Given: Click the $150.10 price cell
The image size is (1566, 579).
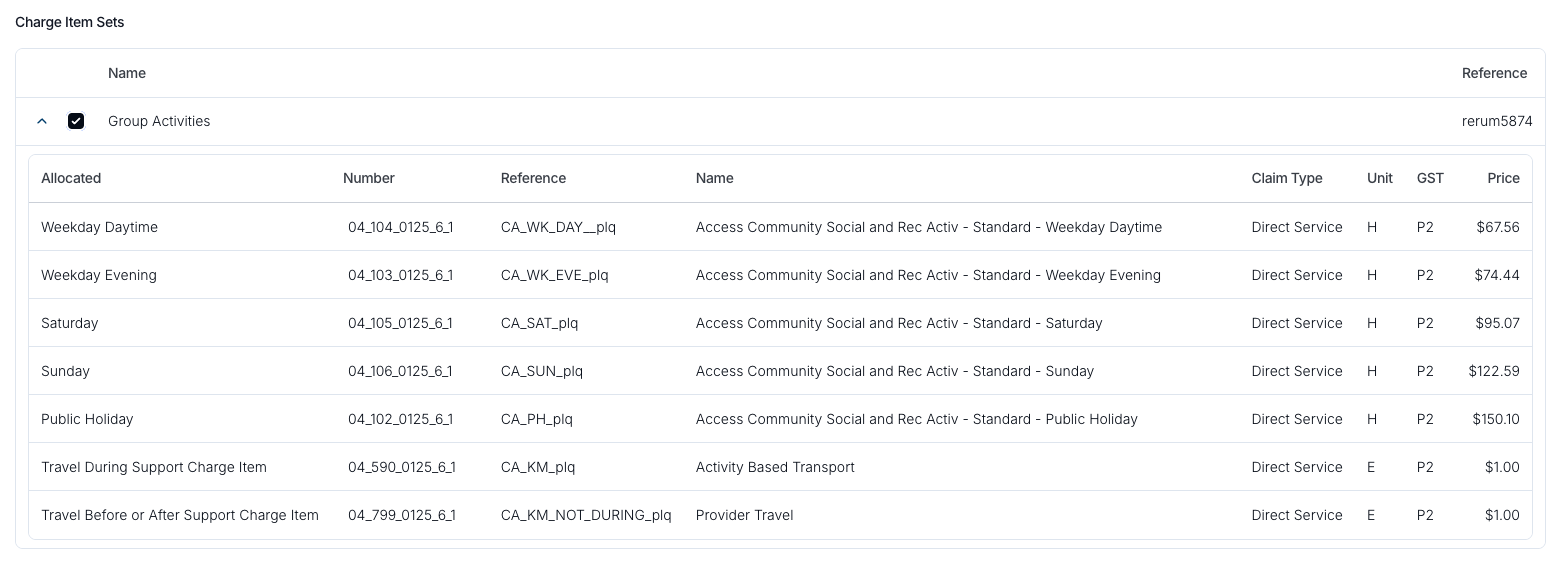Looking at the screenshot, I should coord(1496,419).
